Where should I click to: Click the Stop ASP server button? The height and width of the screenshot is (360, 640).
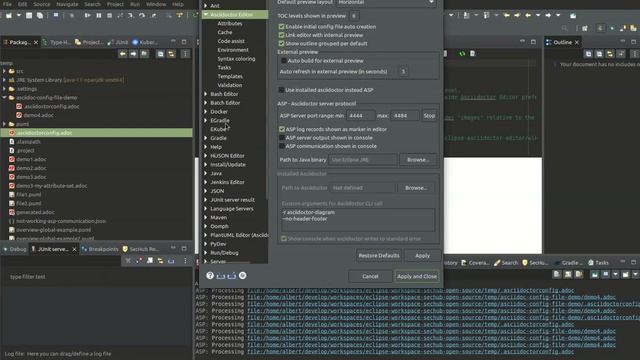tap(429, 116)
